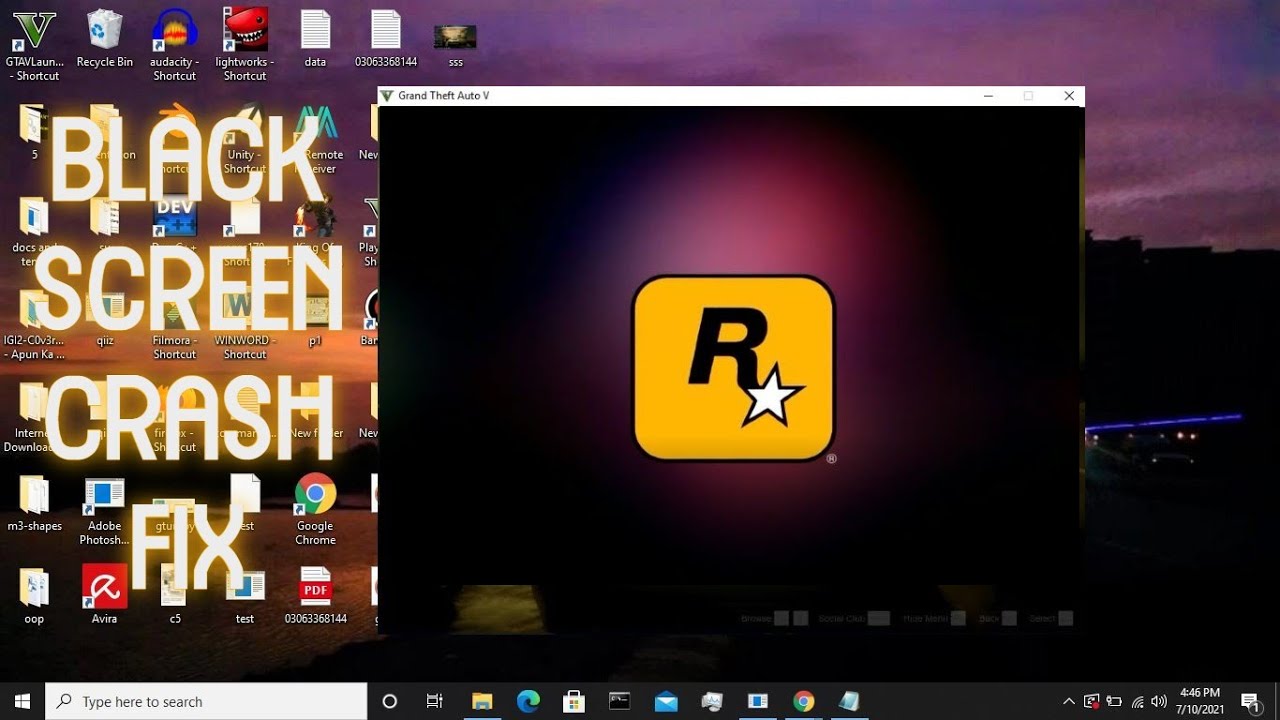This screenshot has width=1280, height=720.
Task: Launch the Filmora shortcut
Action: coord(174,325)
